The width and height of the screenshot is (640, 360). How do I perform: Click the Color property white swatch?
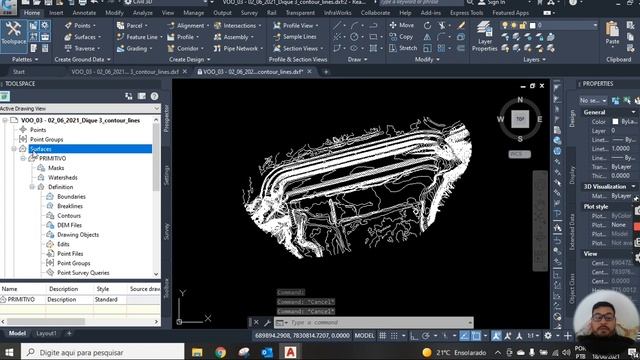click(615, 122)
